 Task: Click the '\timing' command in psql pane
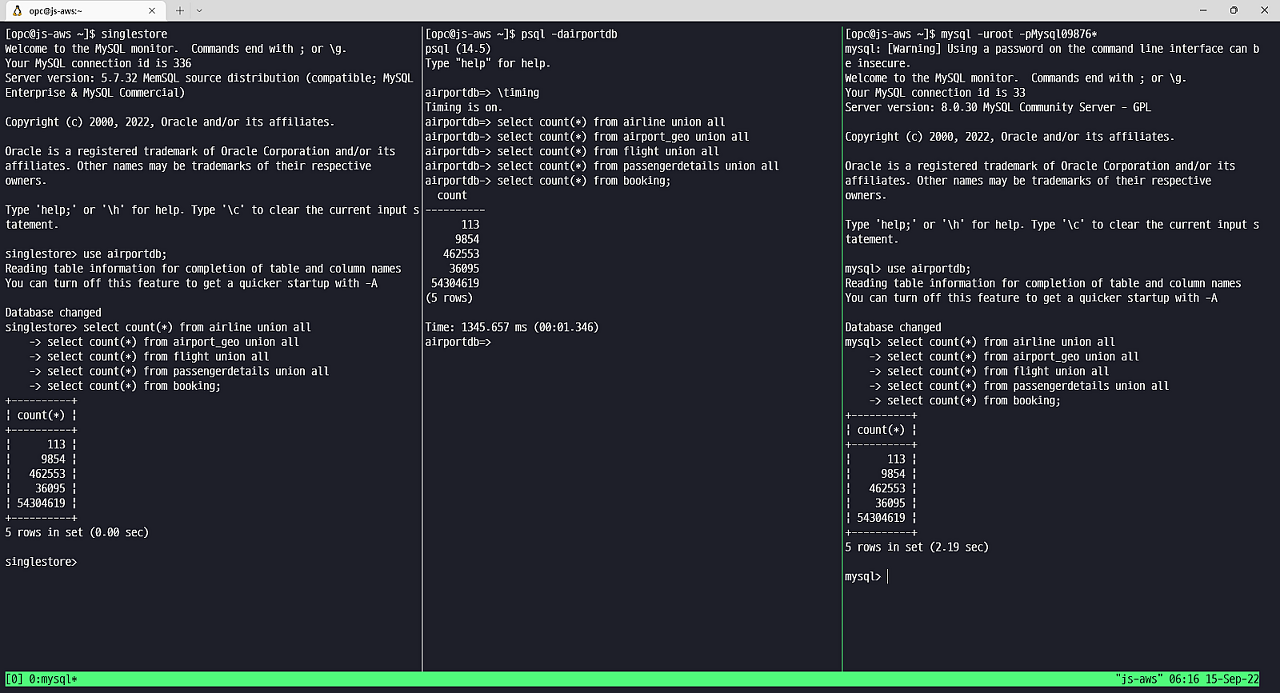coord(518,93)
